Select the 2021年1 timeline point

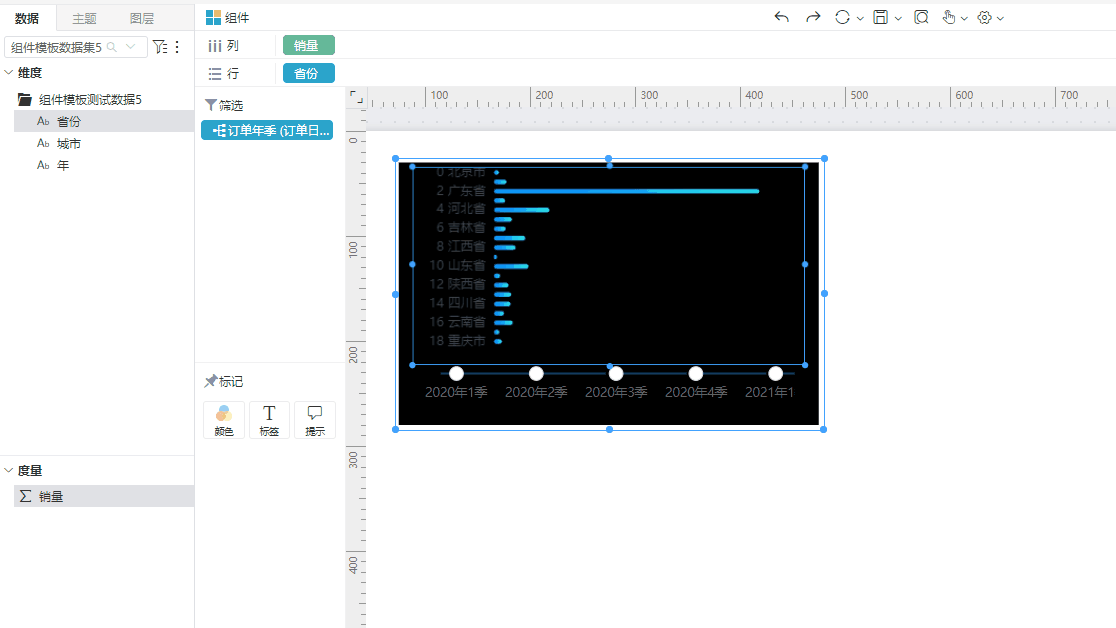point(775,373)
